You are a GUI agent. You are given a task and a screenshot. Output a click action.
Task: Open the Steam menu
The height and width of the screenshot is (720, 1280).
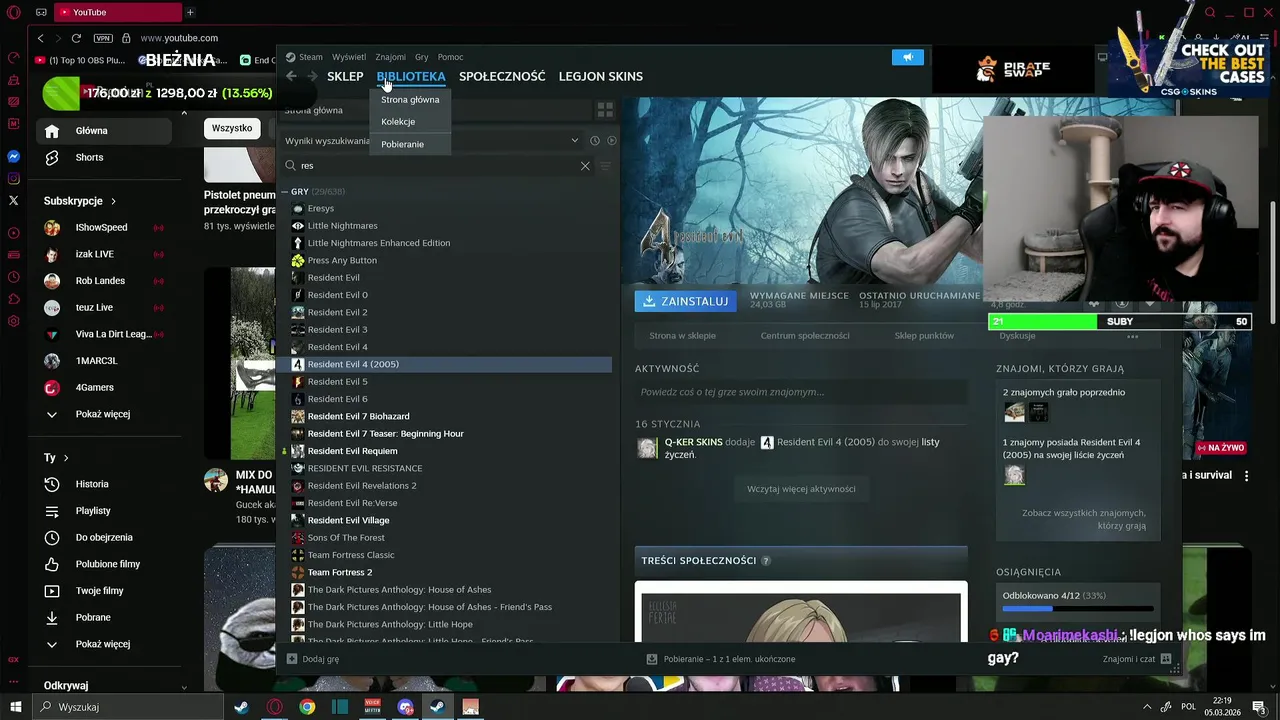point(304,57)
